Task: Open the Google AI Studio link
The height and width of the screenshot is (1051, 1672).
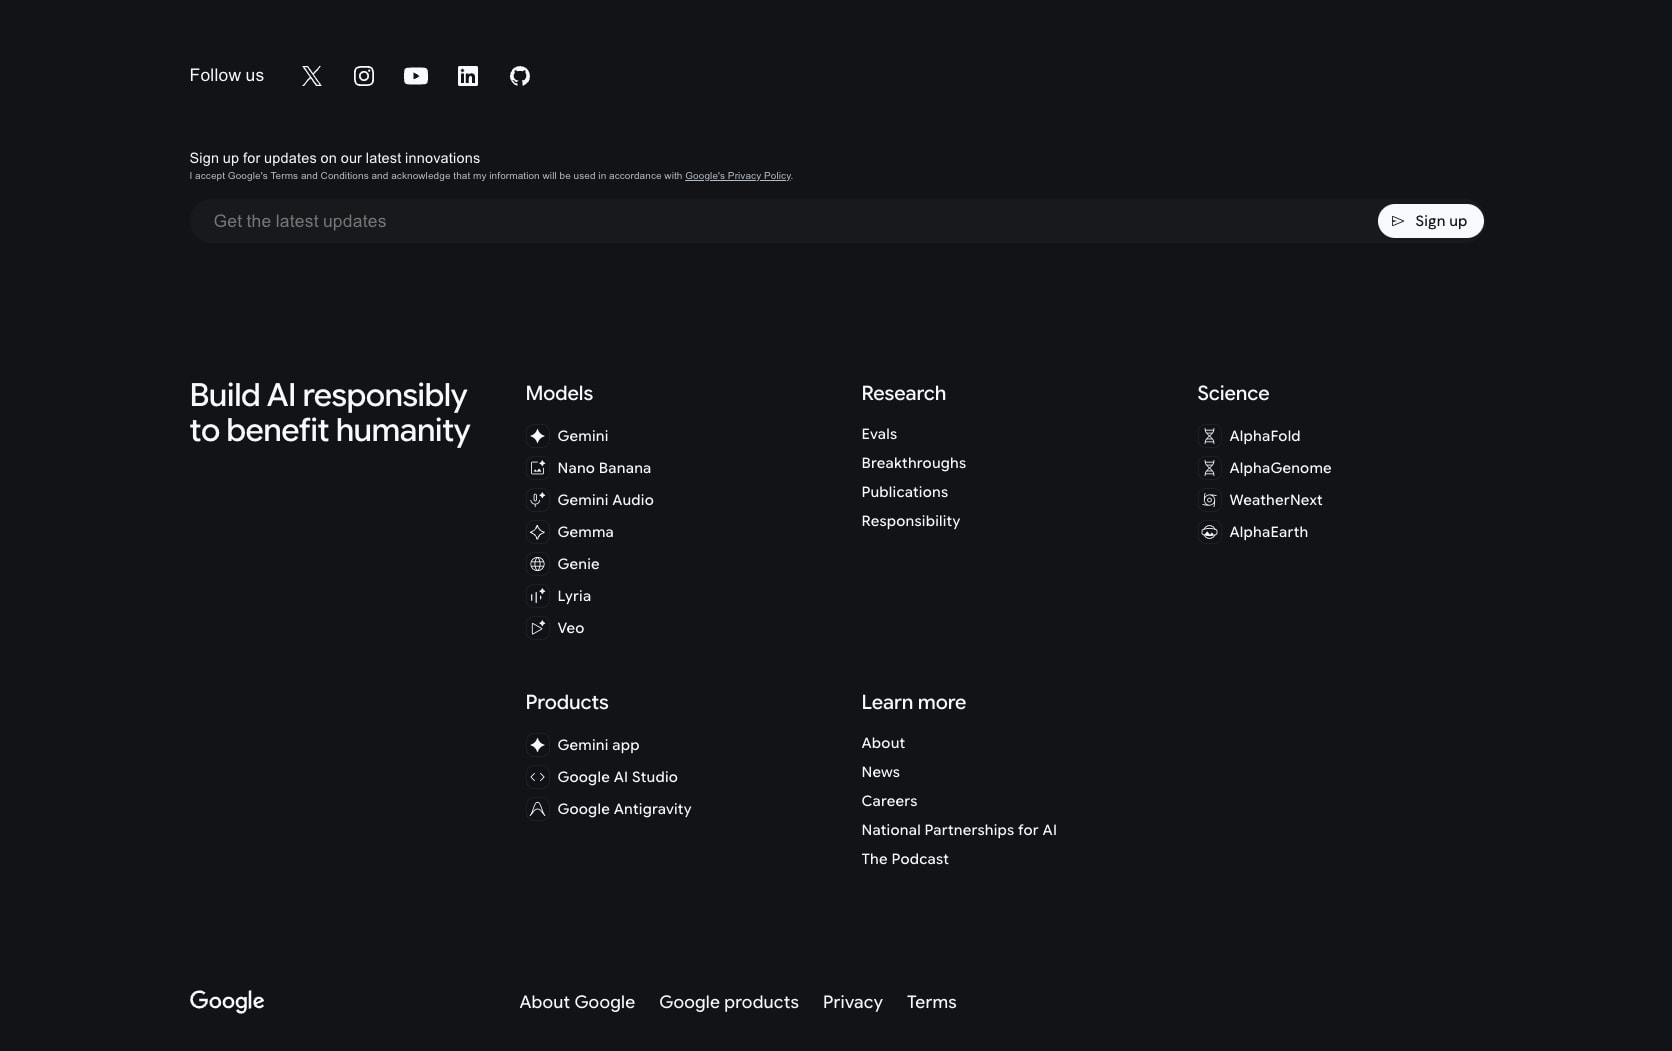Action: [x=617, y=777]
